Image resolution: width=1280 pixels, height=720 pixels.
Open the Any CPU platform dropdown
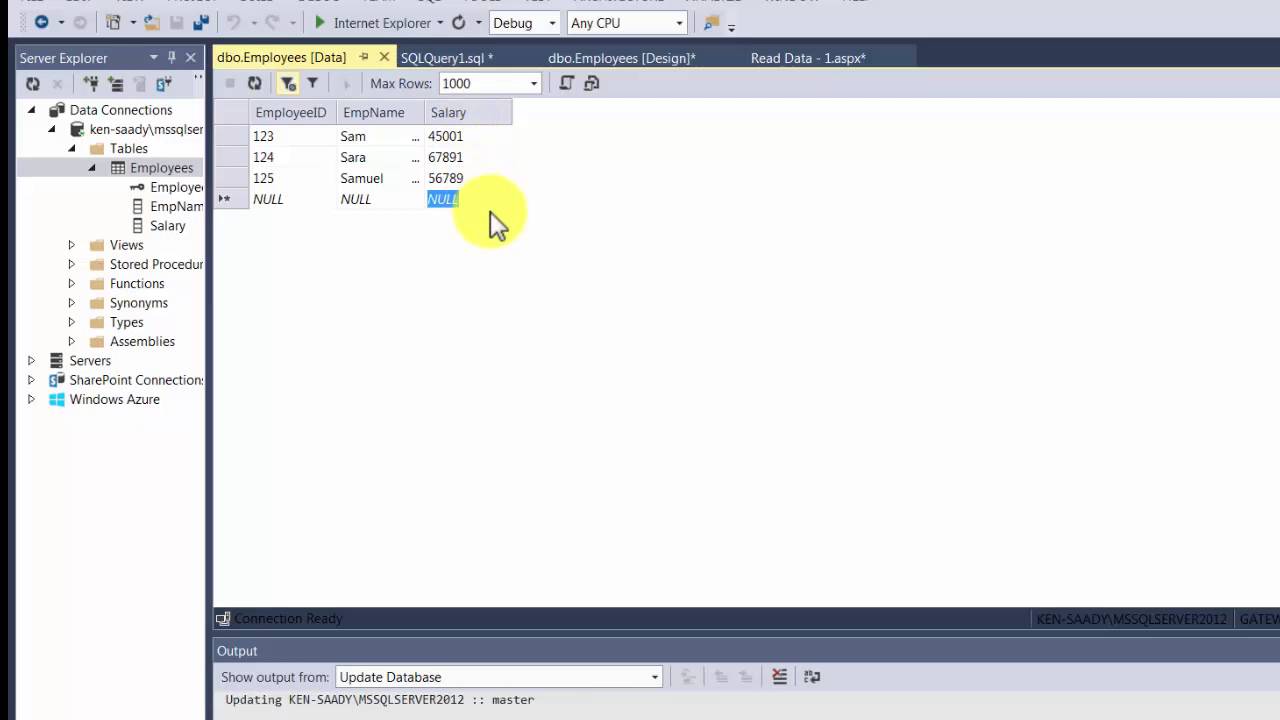pos(679,23)
